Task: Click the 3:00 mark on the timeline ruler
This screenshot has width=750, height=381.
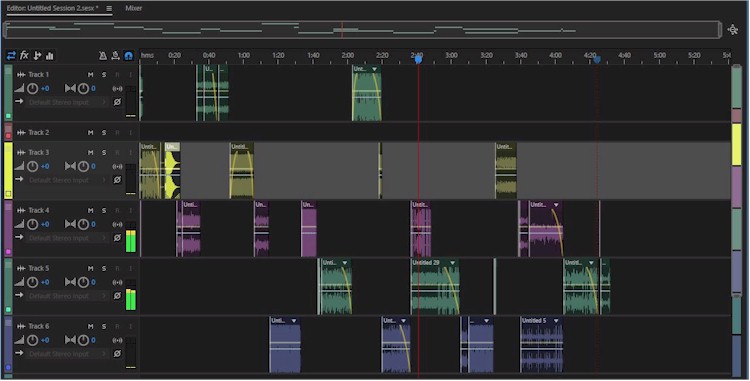Action: [x=452, y=55]
